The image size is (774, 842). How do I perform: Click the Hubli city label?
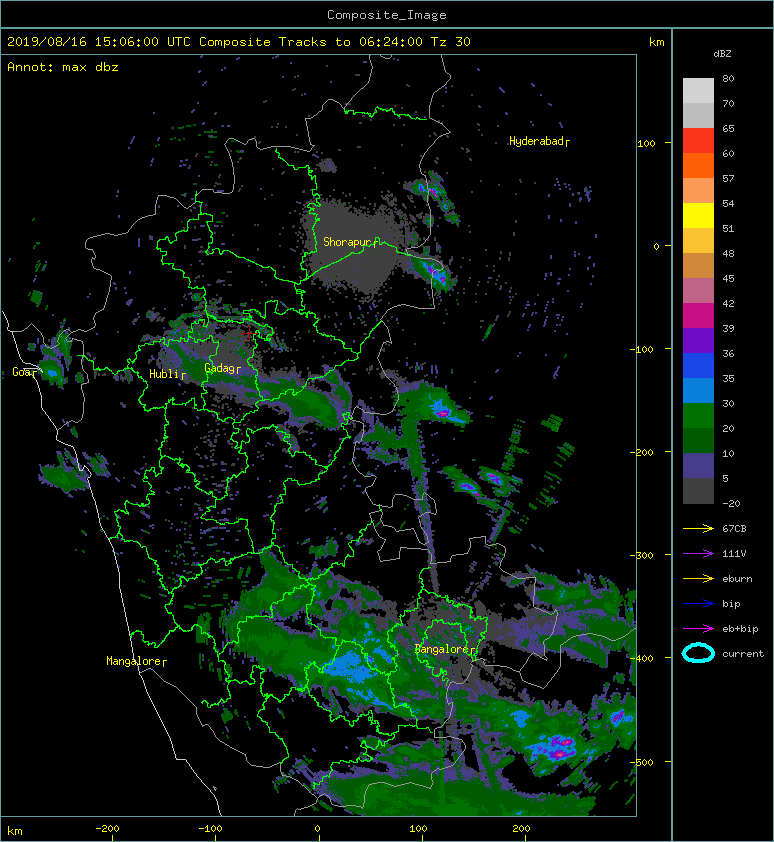click(167, 374)
